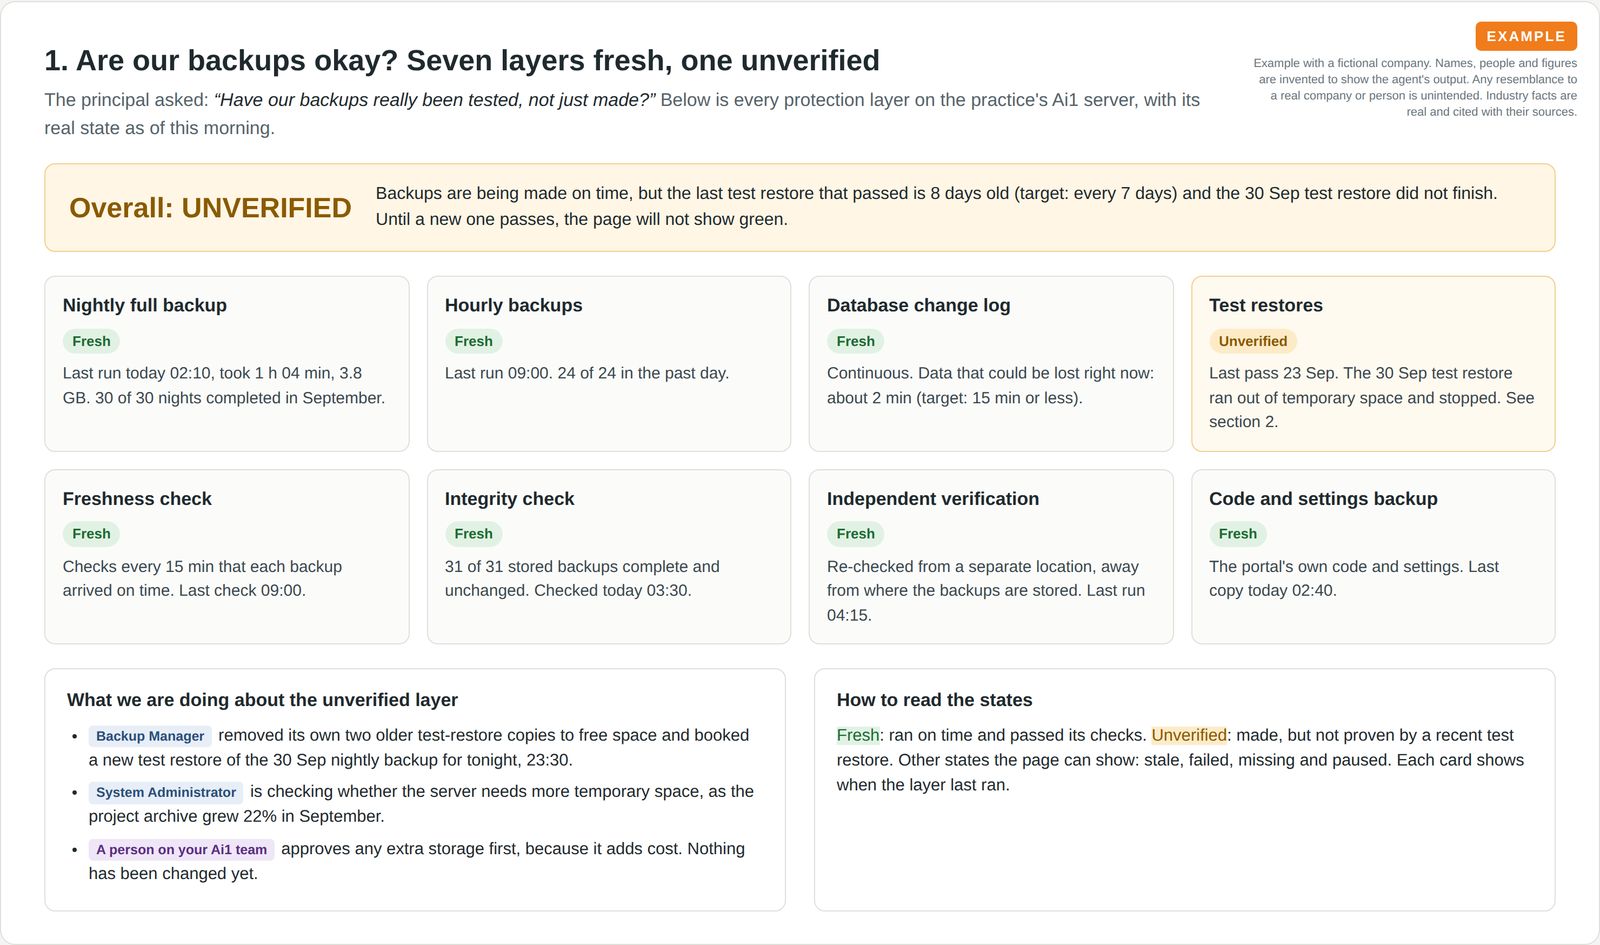Click the 'Re-checked from a separate location' text
The image size is (1600, 945).
tap(986, 590)
